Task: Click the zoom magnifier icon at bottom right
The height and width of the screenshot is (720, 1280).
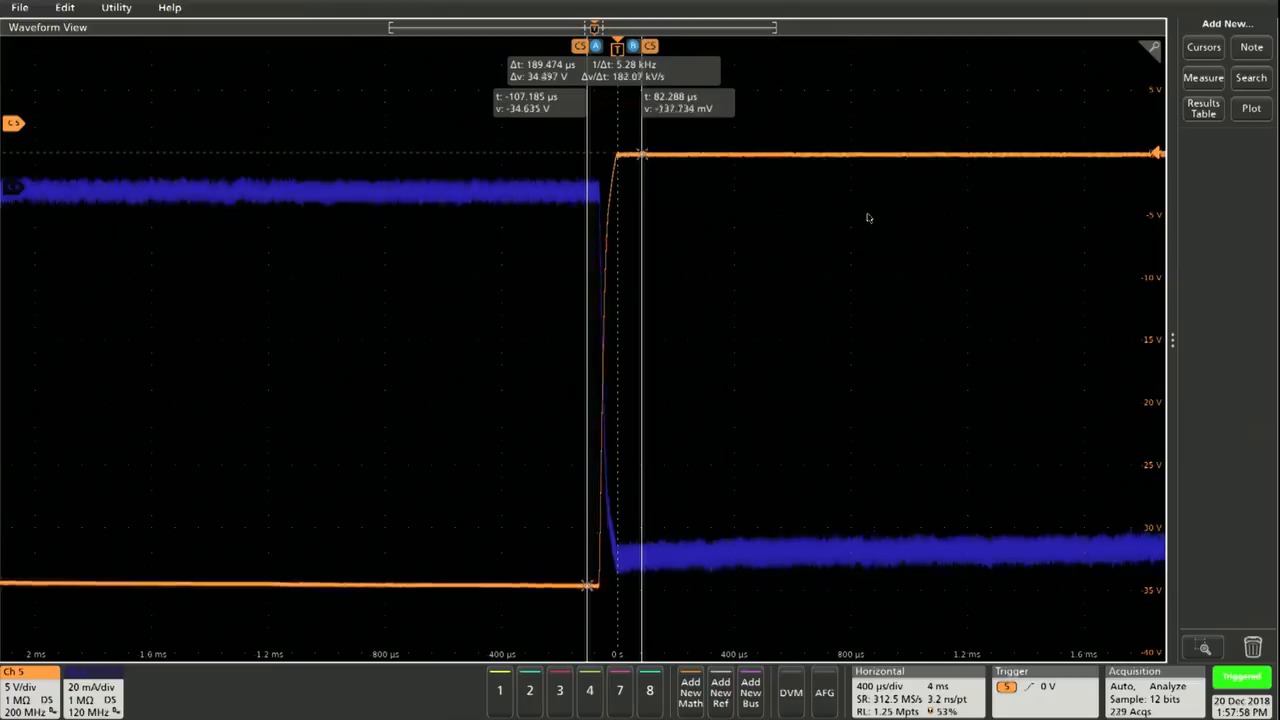Action: (1204, 648)
